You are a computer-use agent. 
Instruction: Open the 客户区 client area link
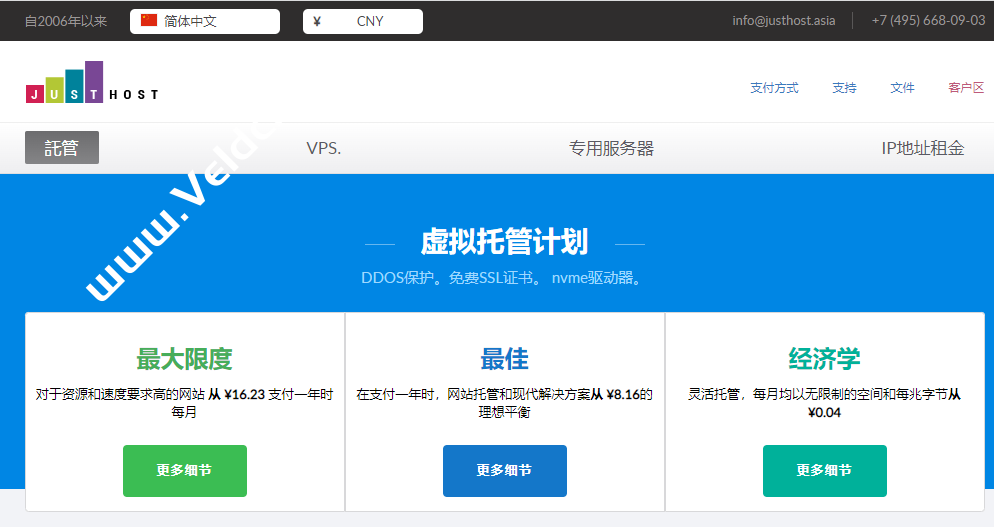point(966,88)
